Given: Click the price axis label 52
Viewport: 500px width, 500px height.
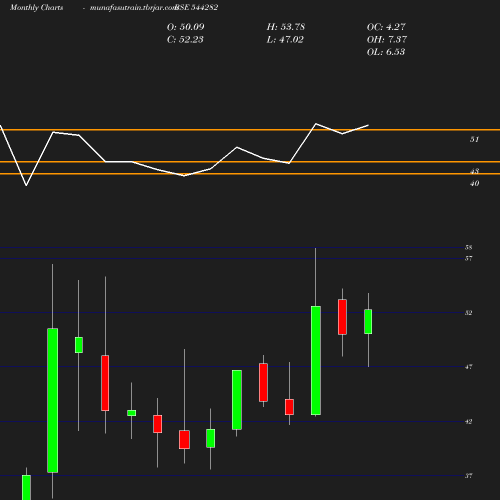Looking at the screenshot, I should [468, 313].
